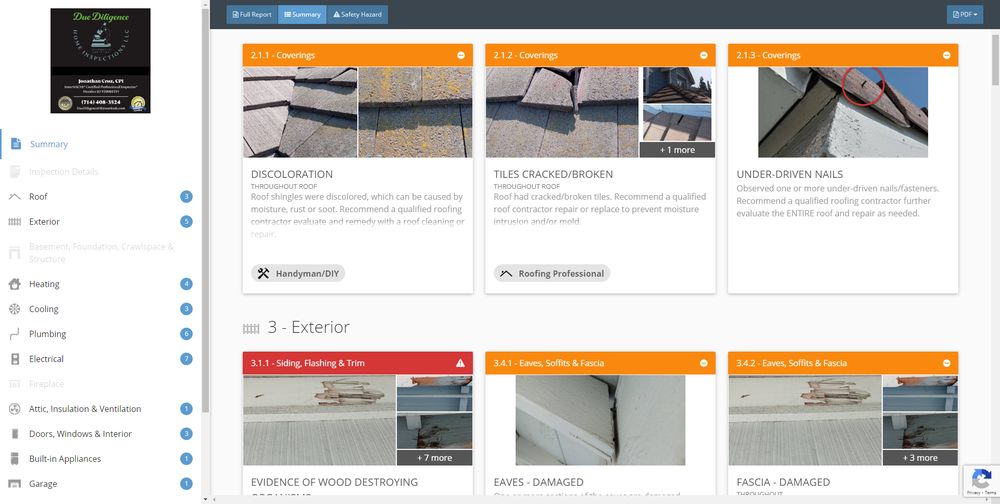The height and width of the screenshot is (504, 1000).
Task: Click the 'FASCIA - DAMAGED' title
Action: [783, 482]
